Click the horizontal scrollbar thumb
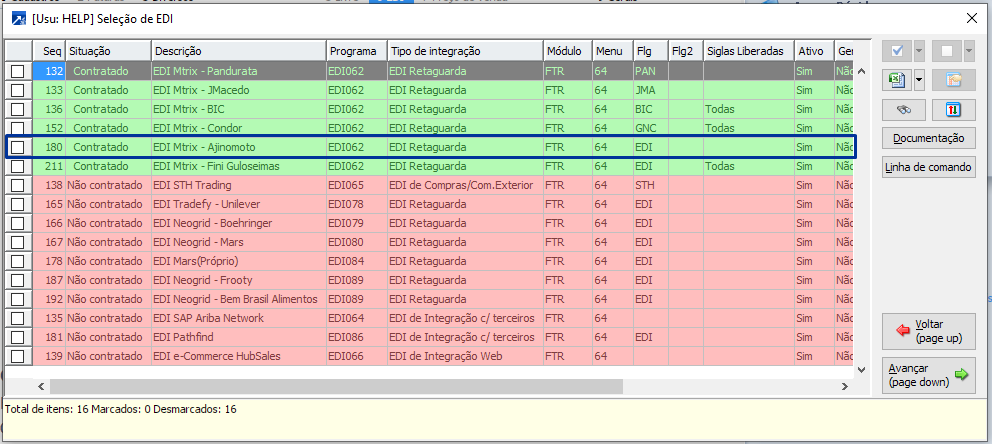This screenshot has height=444, width=992. [x=337, y=386]
